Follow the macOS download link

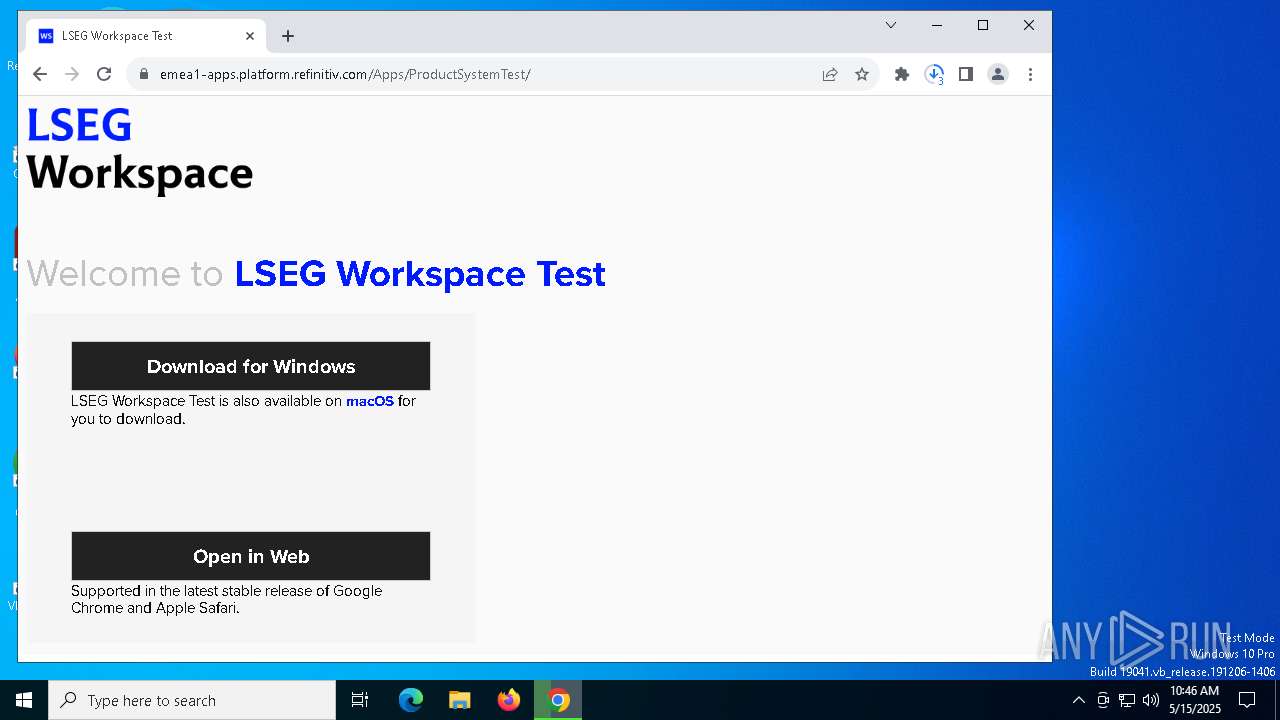370,401
